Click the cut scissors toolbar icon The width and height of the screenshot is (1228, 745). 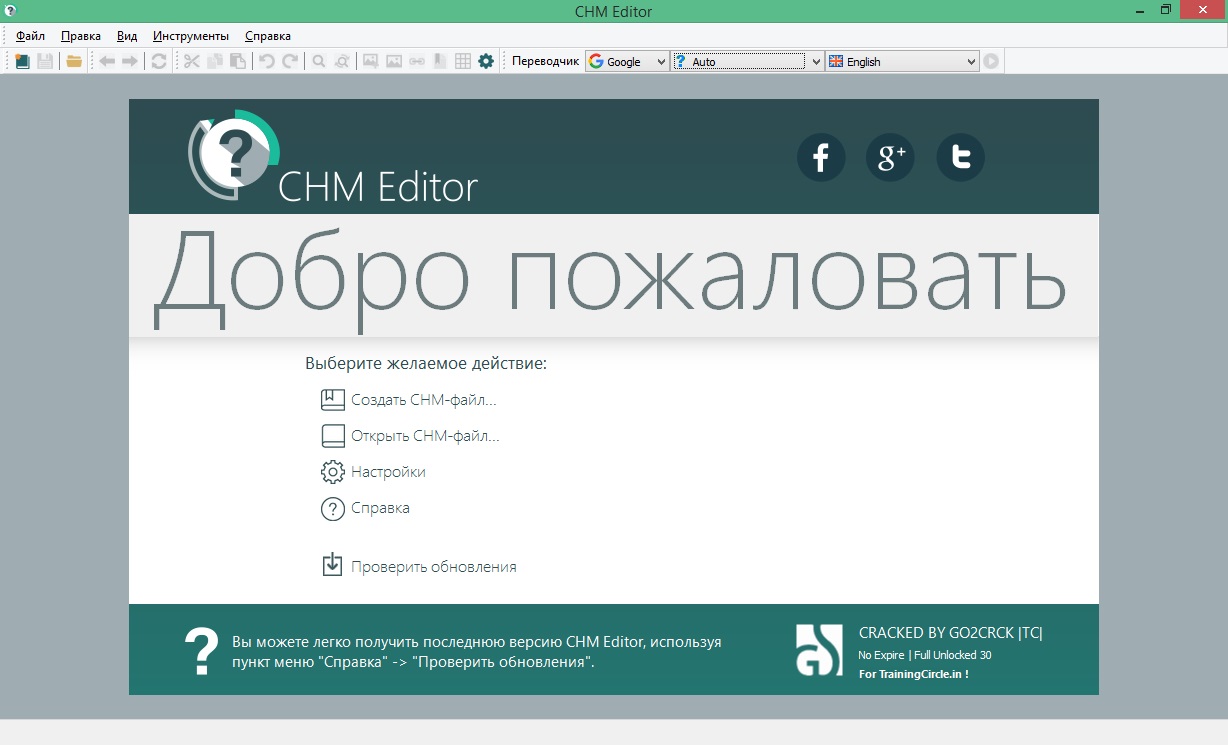point(190,61)
